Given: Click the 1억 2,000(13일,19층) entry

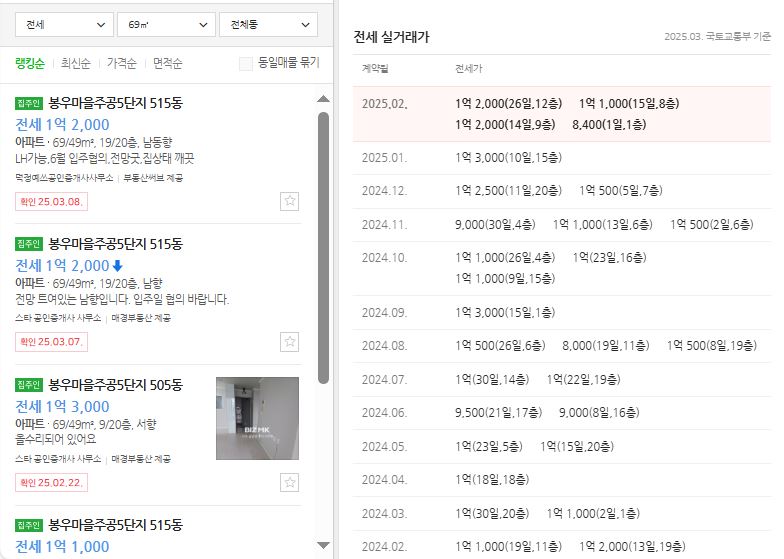Looking at the screenshot, I should pos(632,546).
